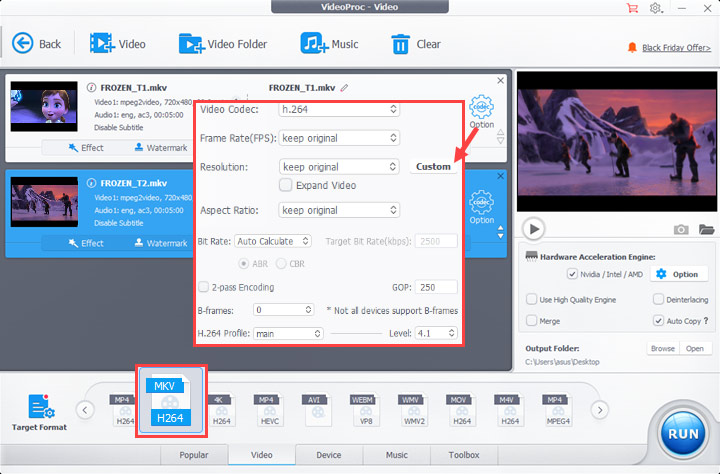Open the output folder

695,349
